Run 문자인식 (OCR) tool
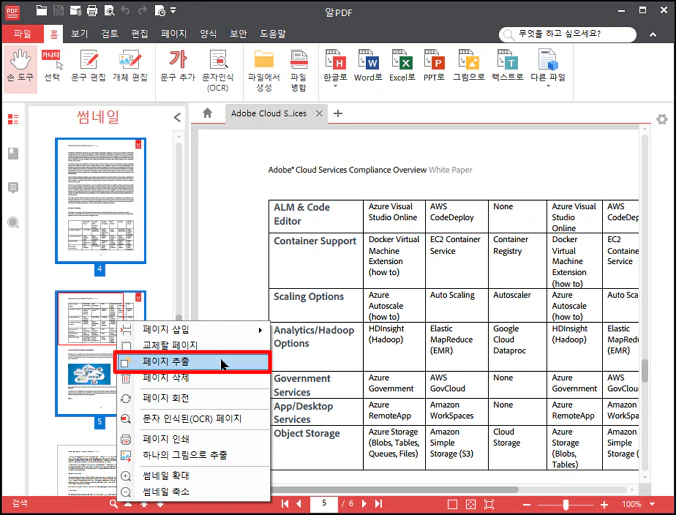 coord(218,71)
